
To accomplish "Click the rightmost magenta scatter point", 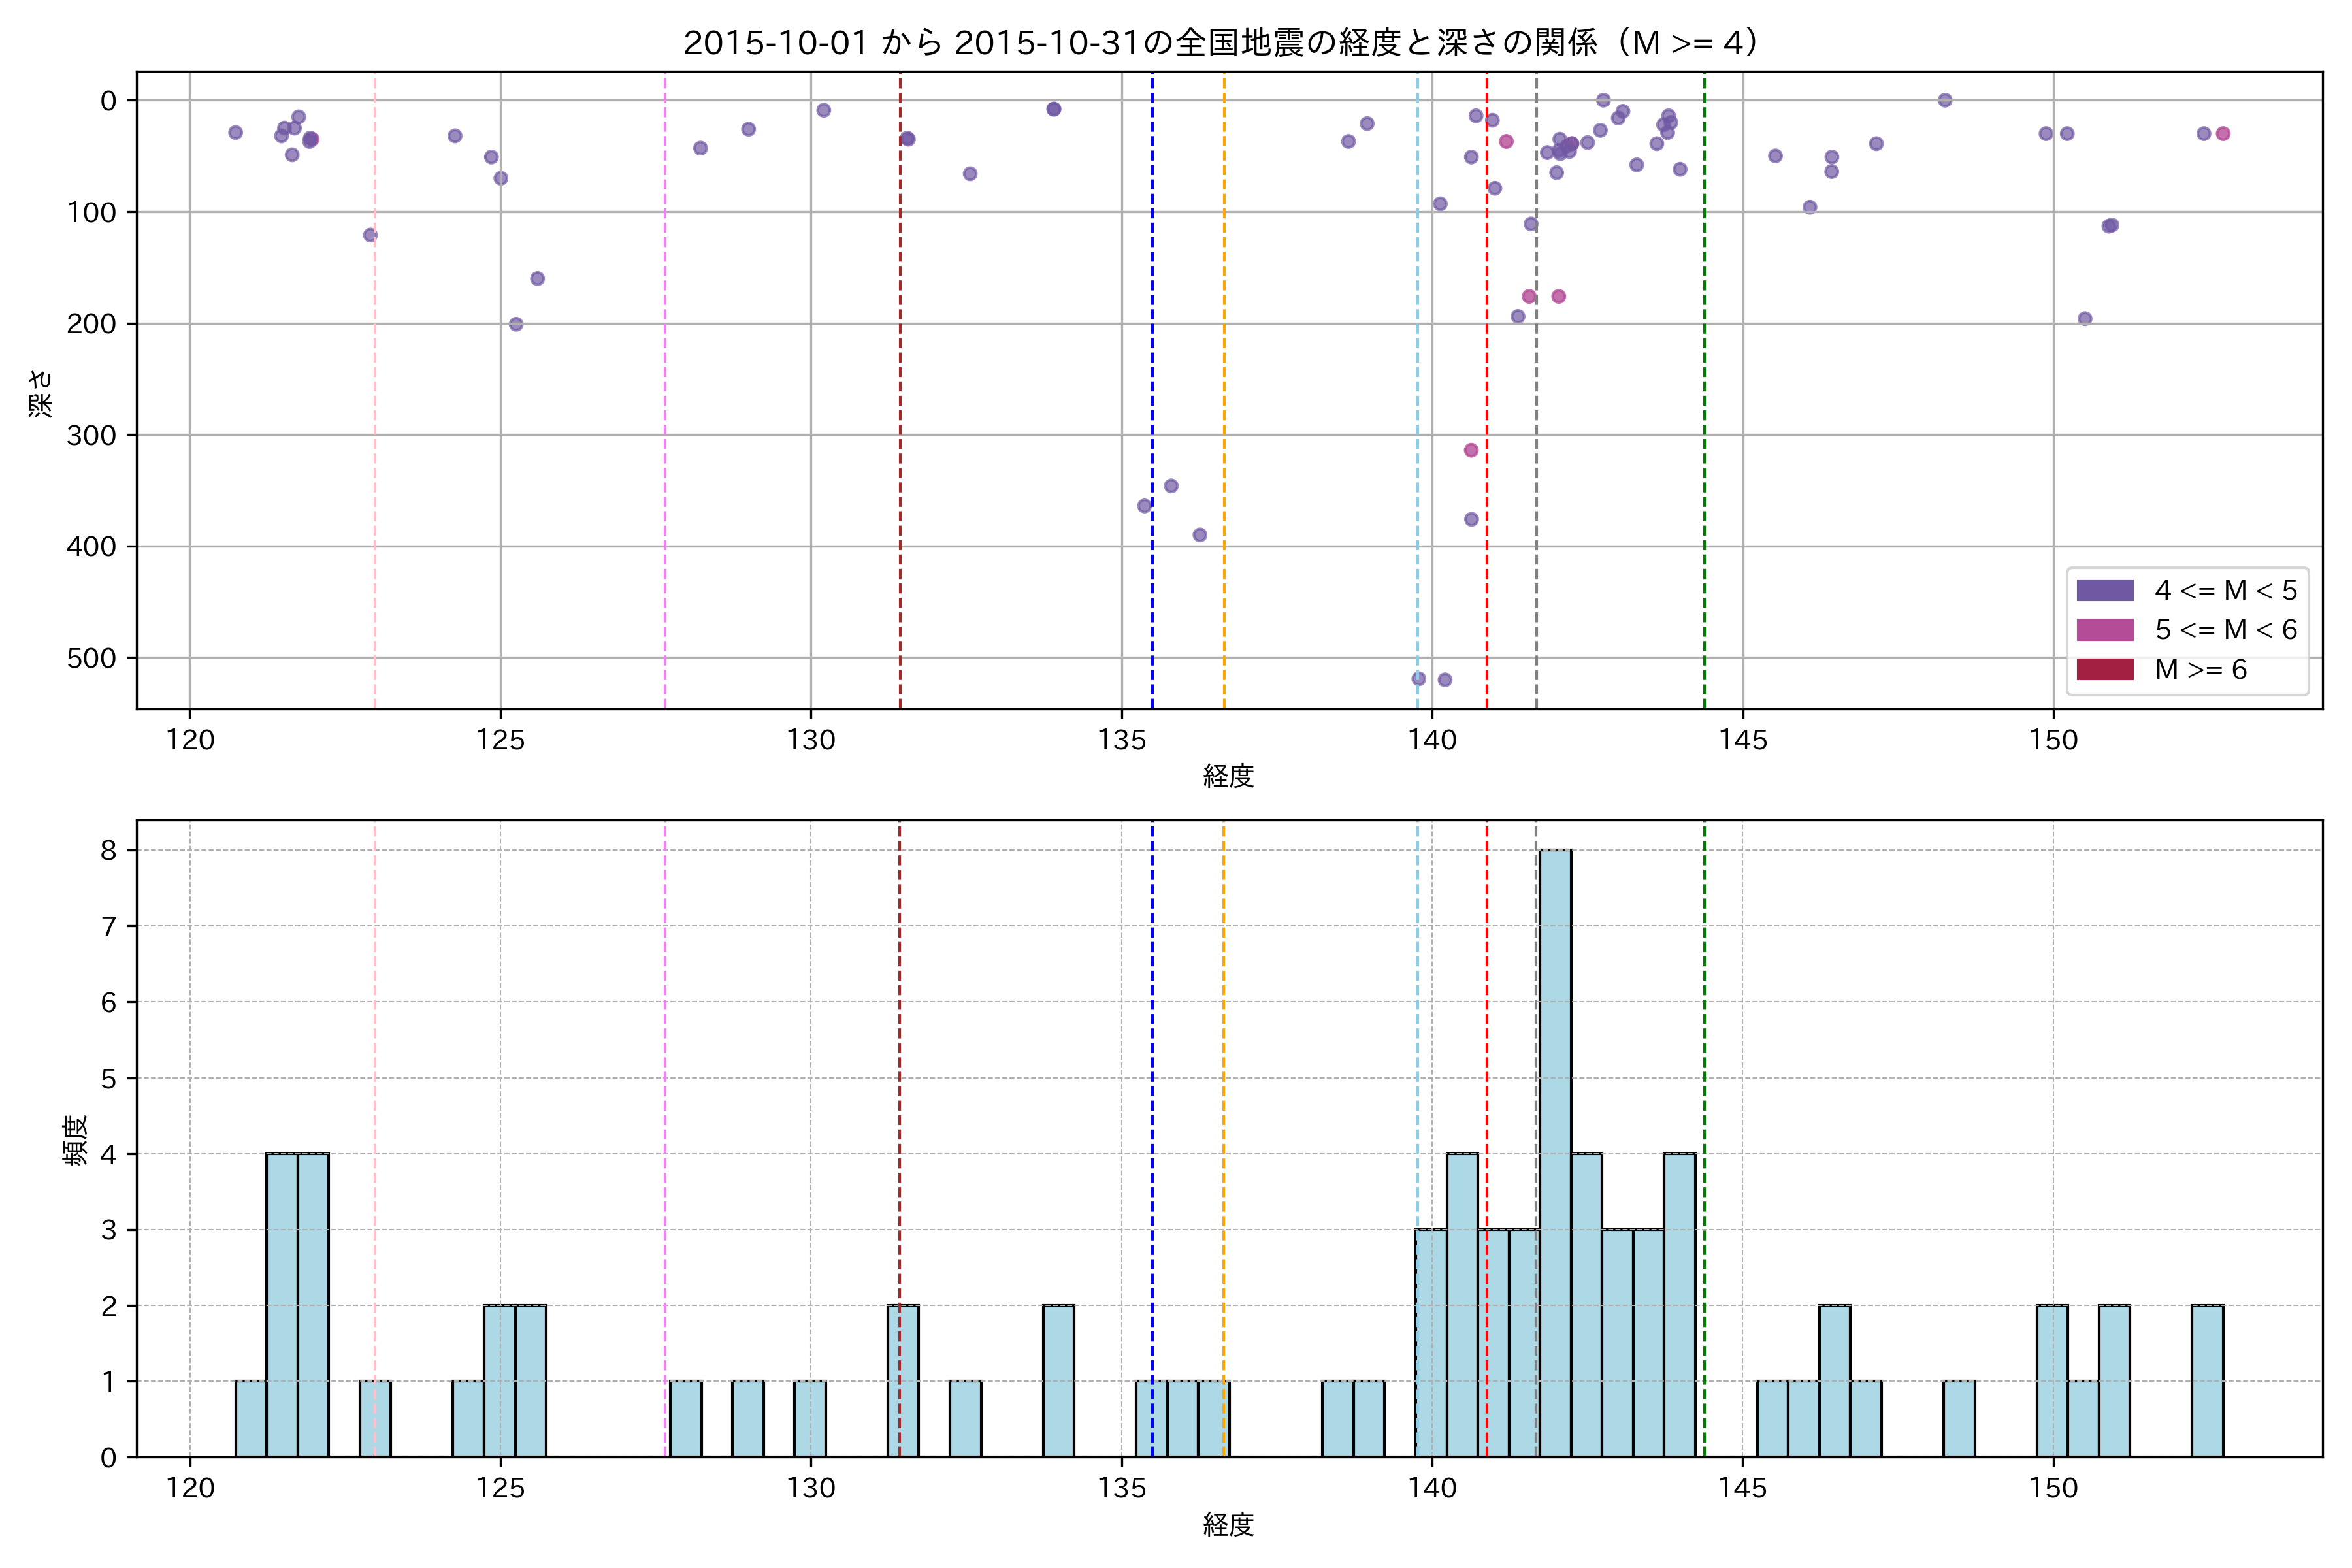I will (x=2223, y=134).
